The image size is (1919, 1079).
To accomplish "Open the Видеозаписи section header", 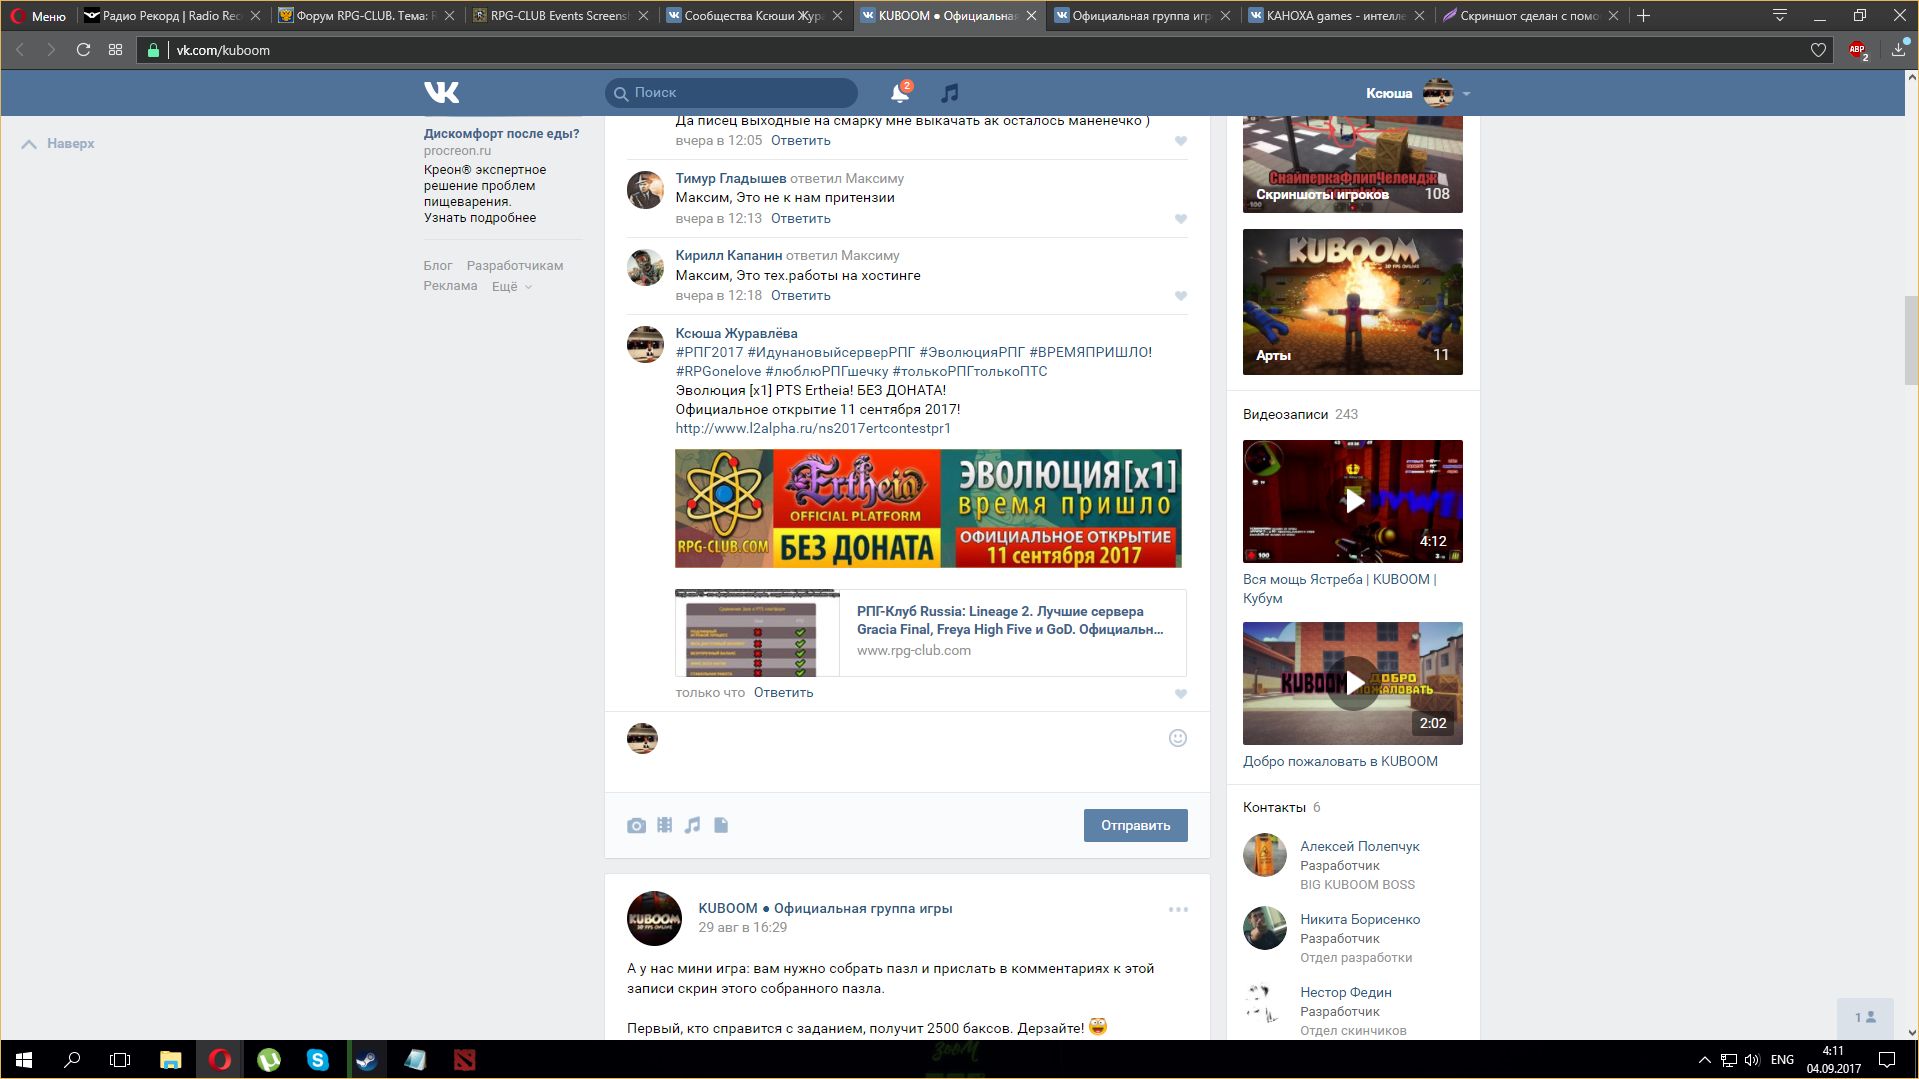I will coord(1300,414).
